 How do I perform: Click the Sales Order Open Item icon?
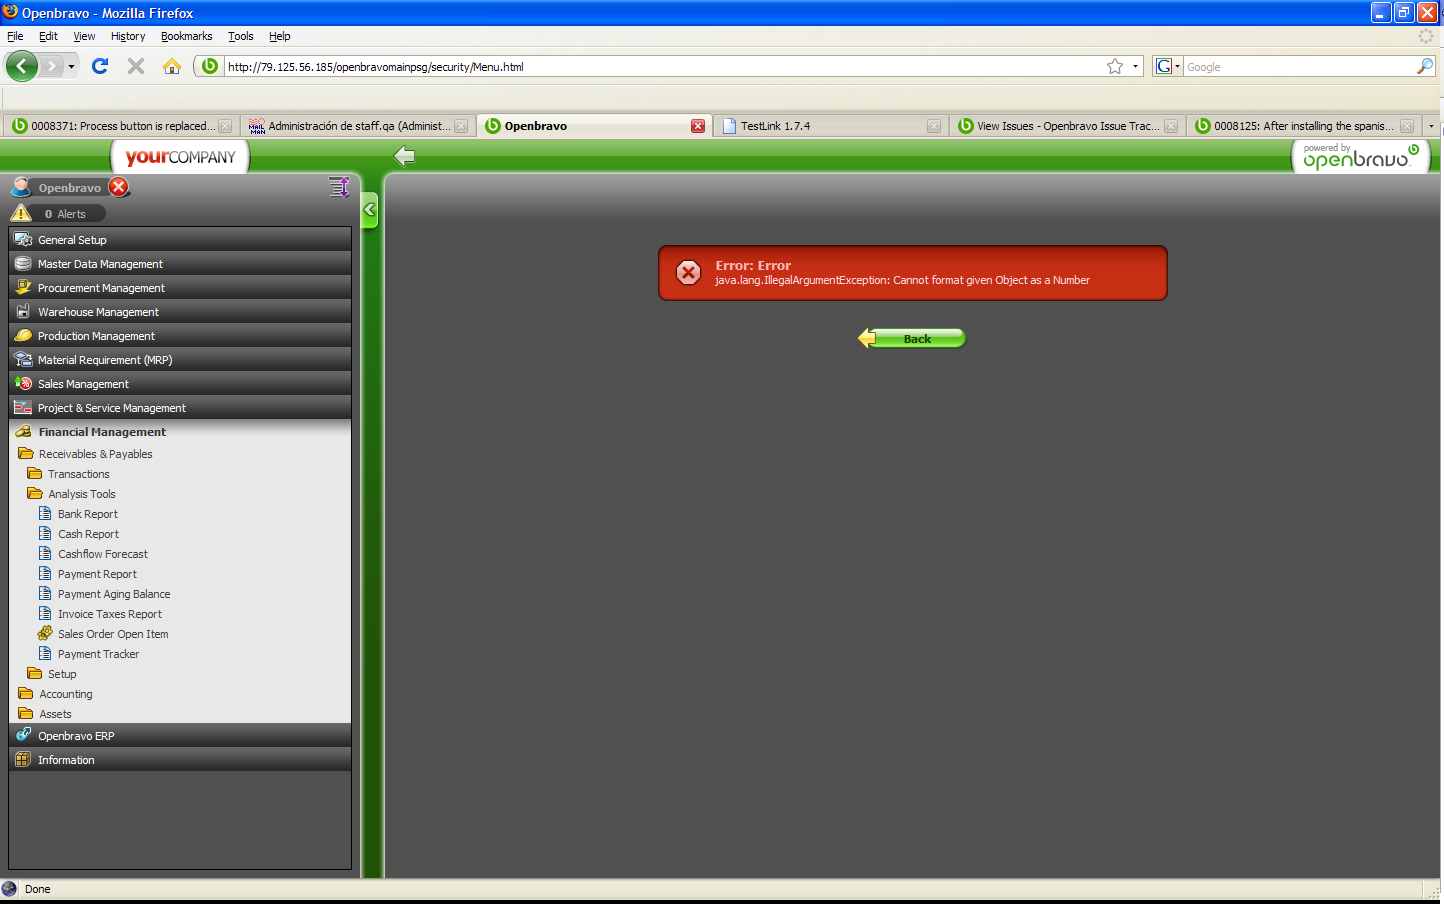point(45,633)
